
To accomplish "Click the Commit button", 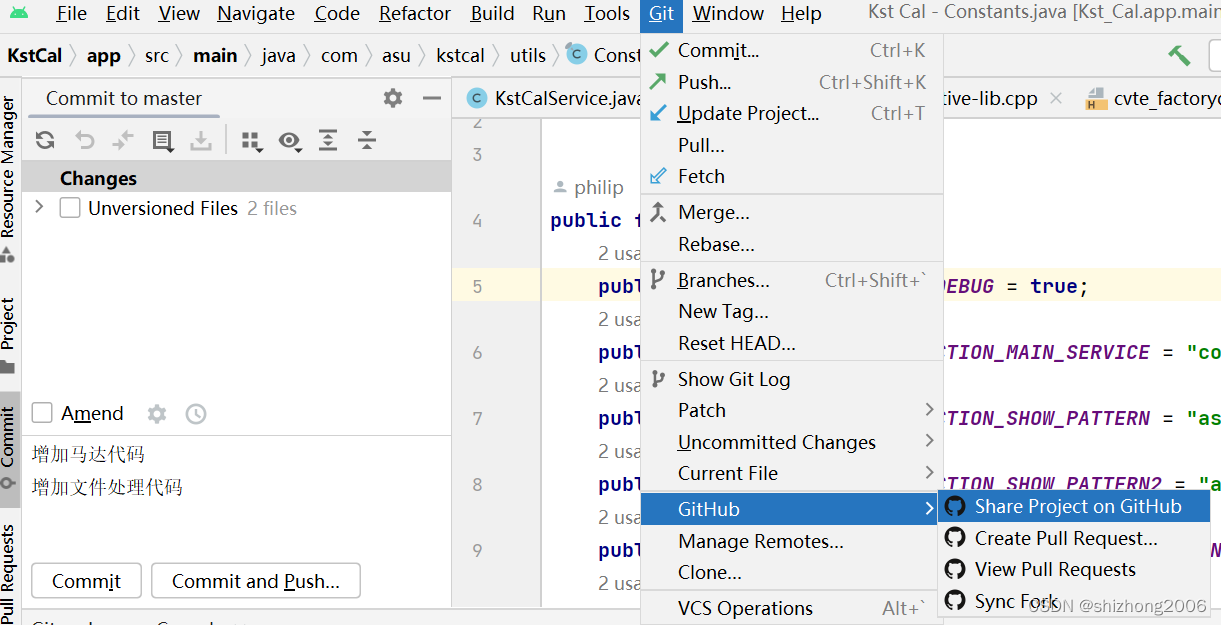I will tap(87, 581).
